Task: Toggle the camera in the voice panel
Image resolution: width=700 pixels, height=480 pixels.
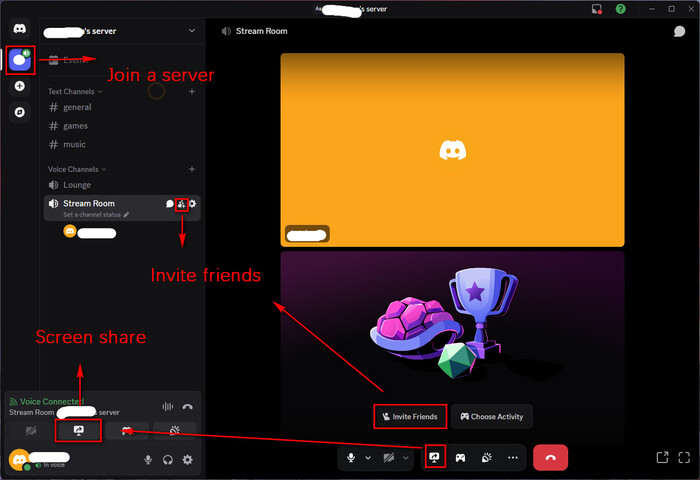Action: click(31, 431)
